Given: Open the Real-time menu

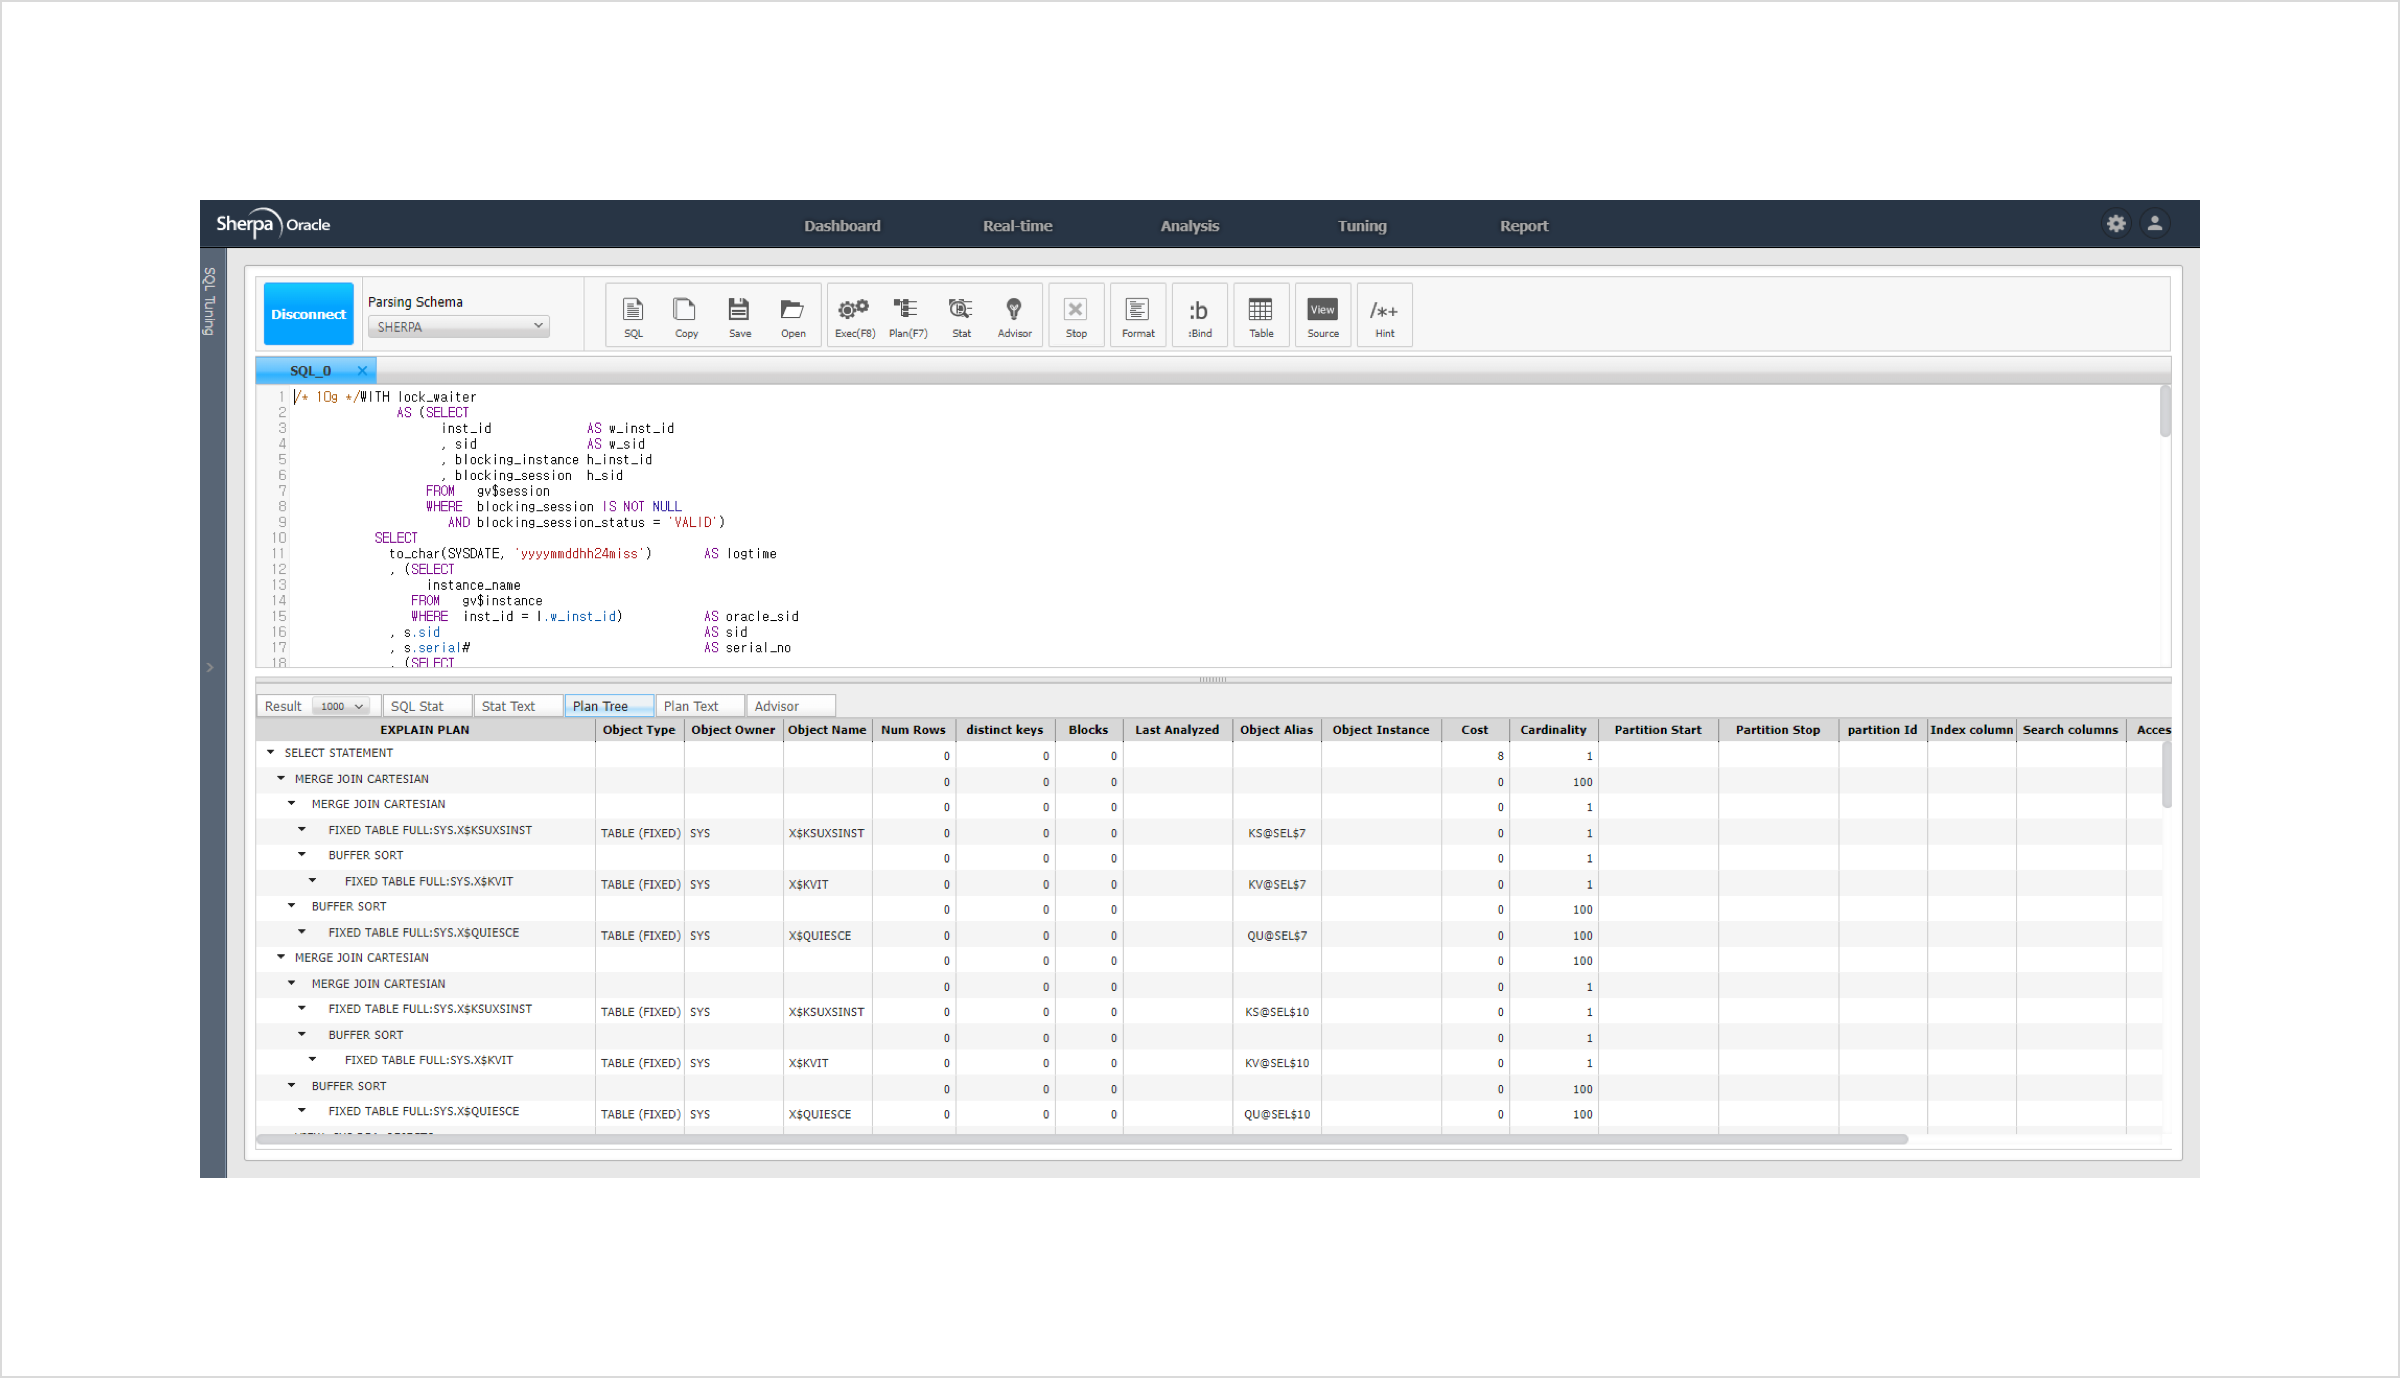Looking at the screenshot, I should [x=1017, y=226].
